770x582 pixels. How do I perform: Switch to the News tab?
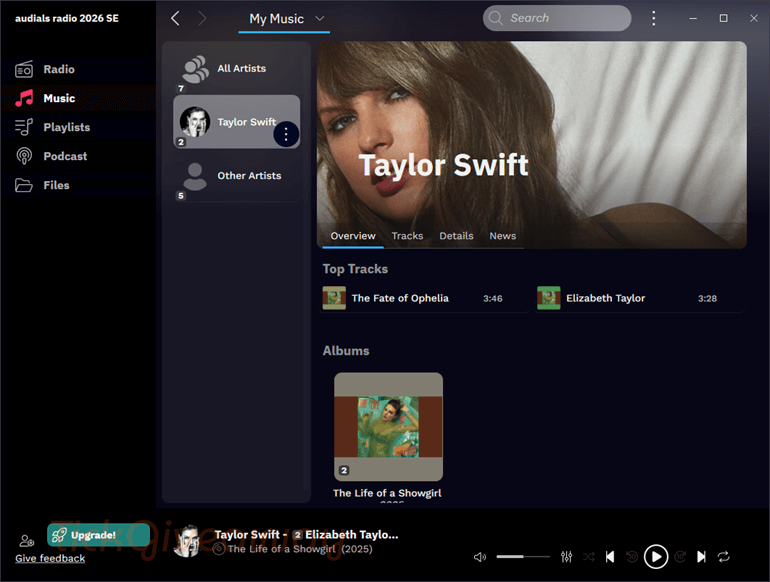pyautogui.click(x=502, y=236)
